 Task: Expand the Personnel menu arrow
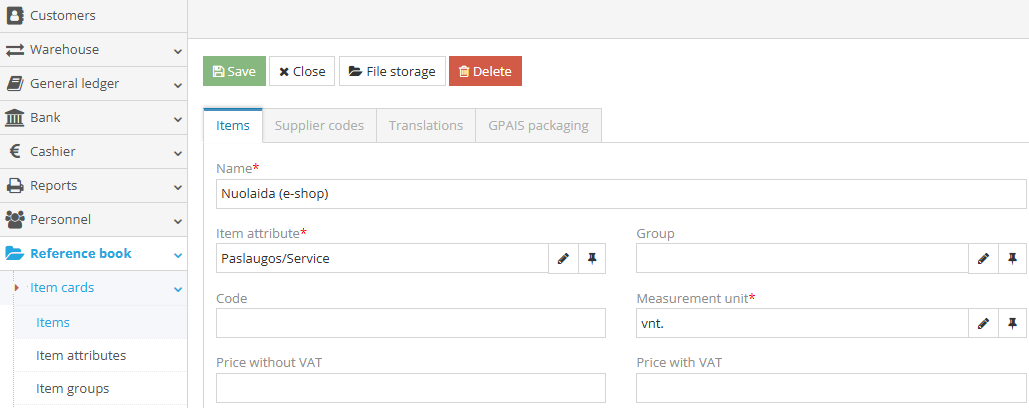[x=177, y=221]
